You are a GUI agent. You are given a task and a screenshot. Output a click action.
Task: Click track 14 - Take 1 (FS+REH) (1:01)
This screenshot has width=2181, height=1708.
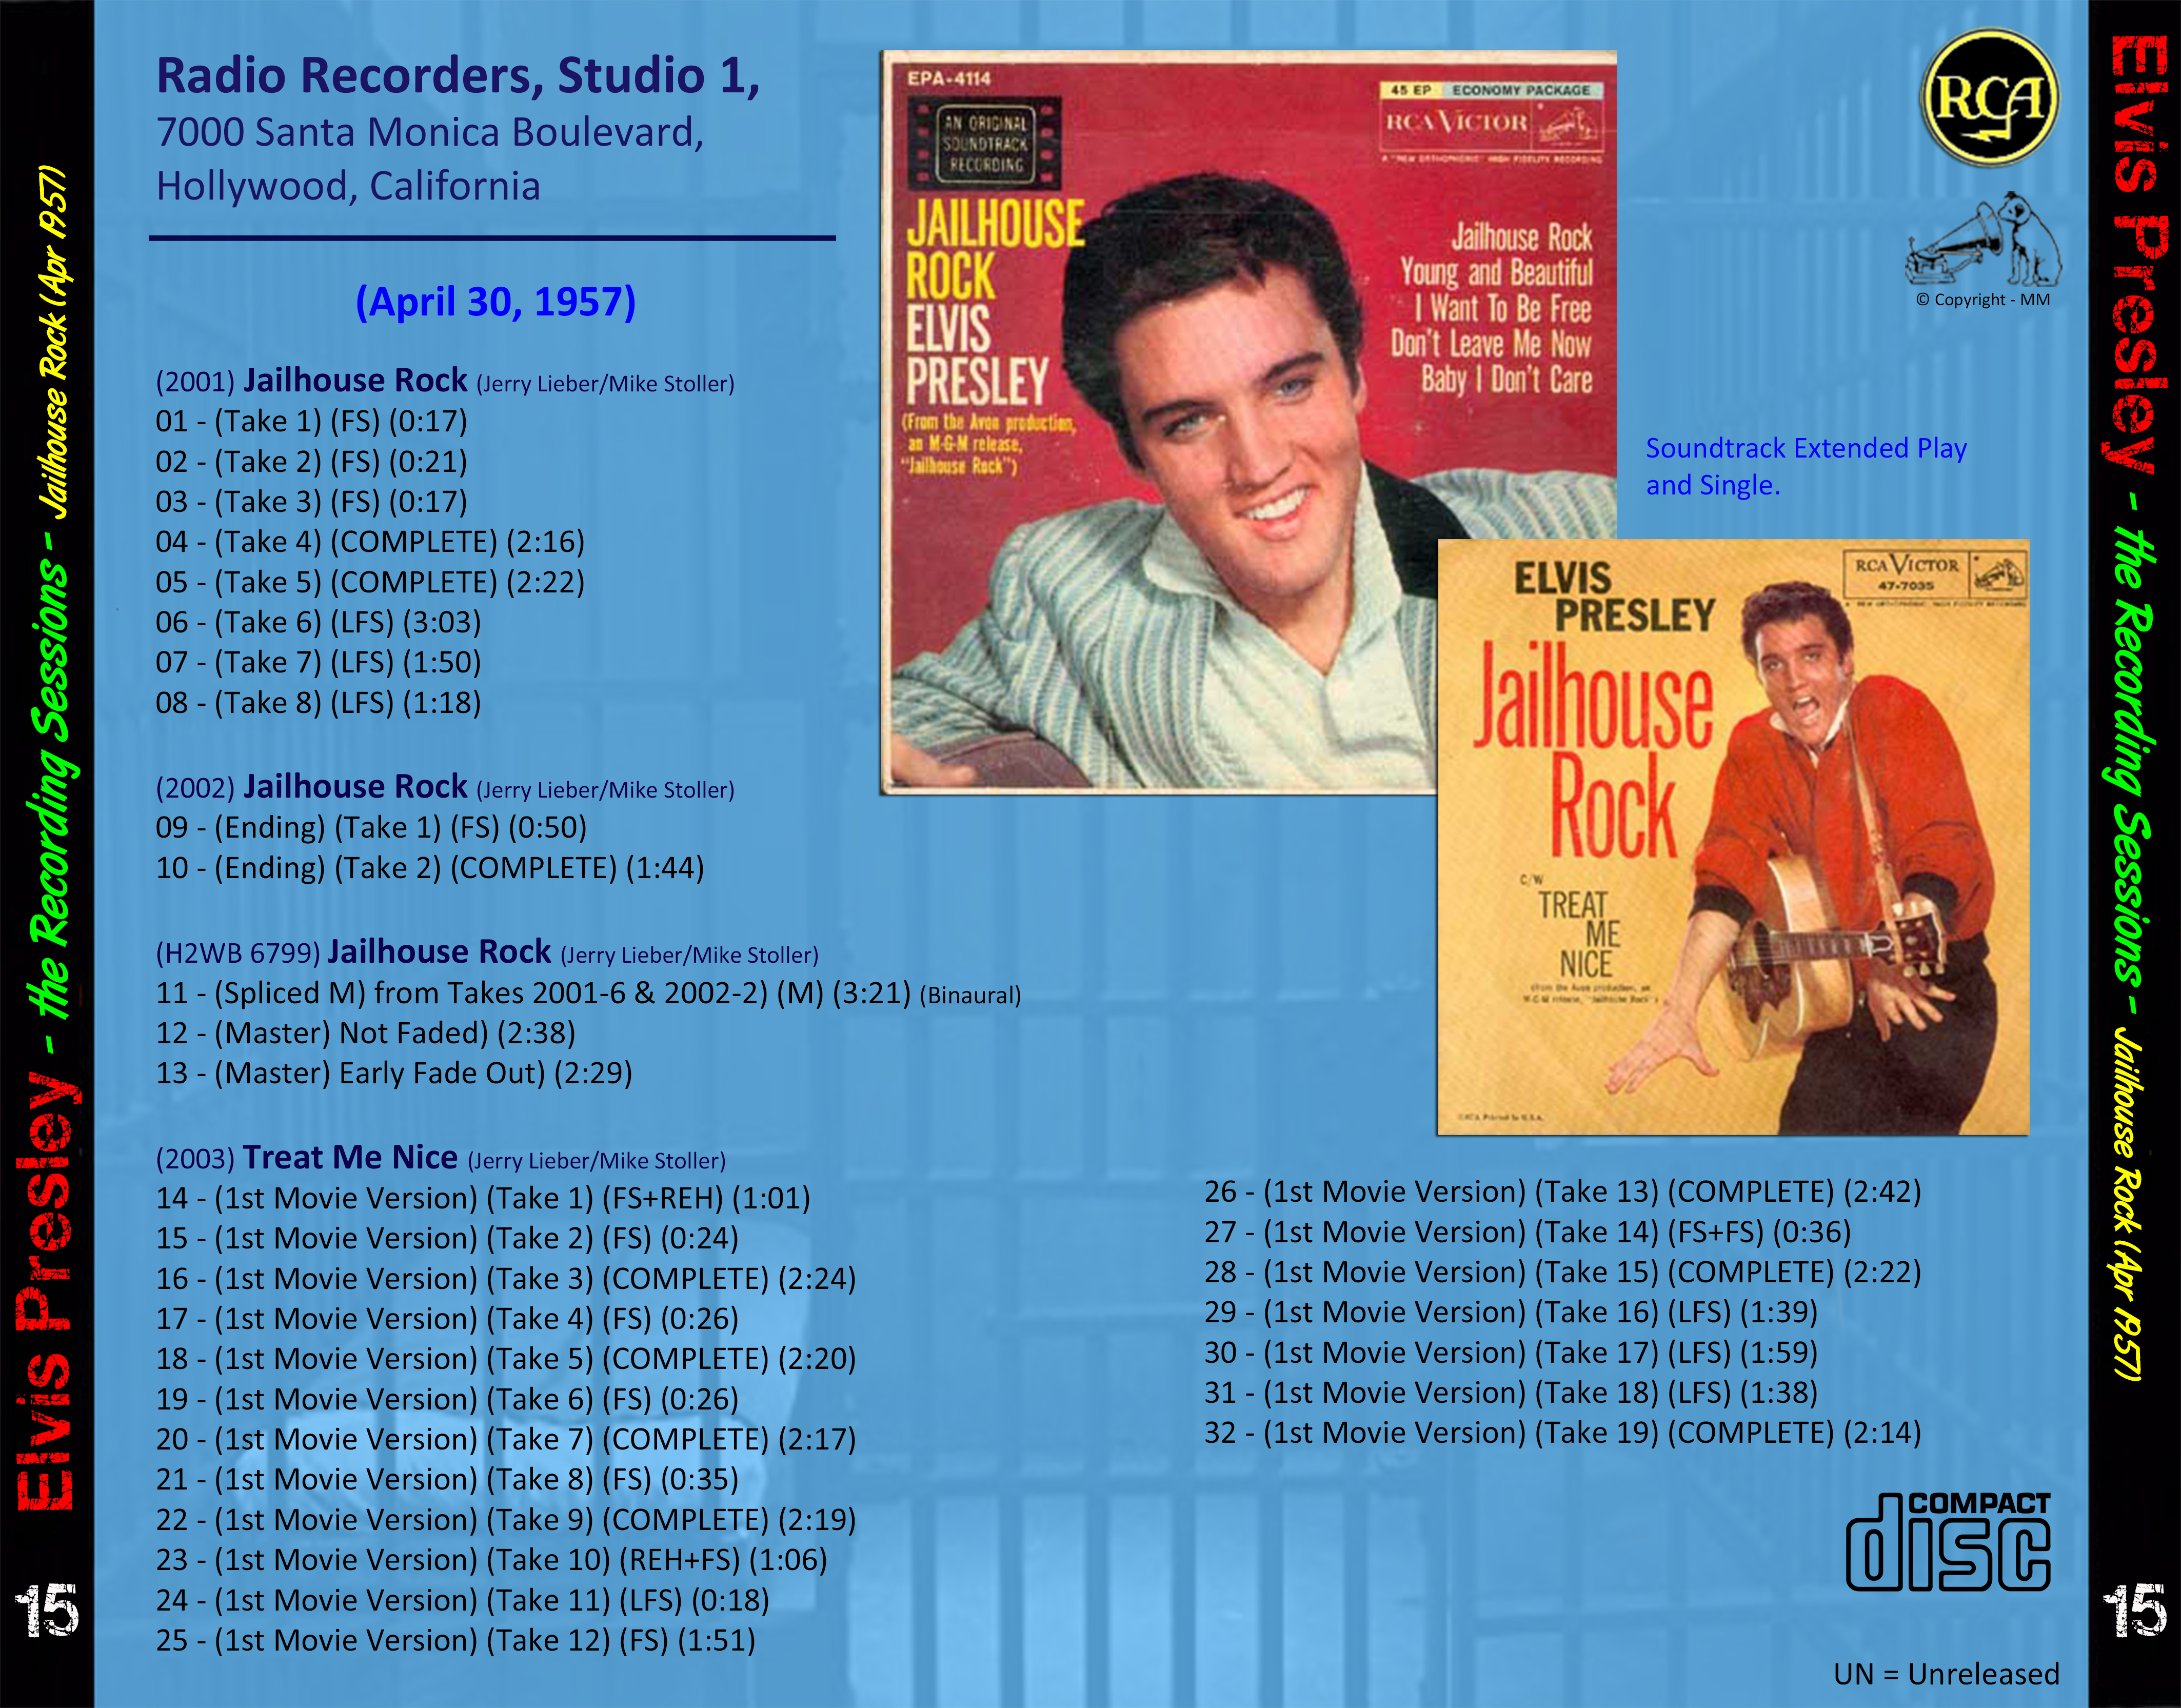[483, 1198]
